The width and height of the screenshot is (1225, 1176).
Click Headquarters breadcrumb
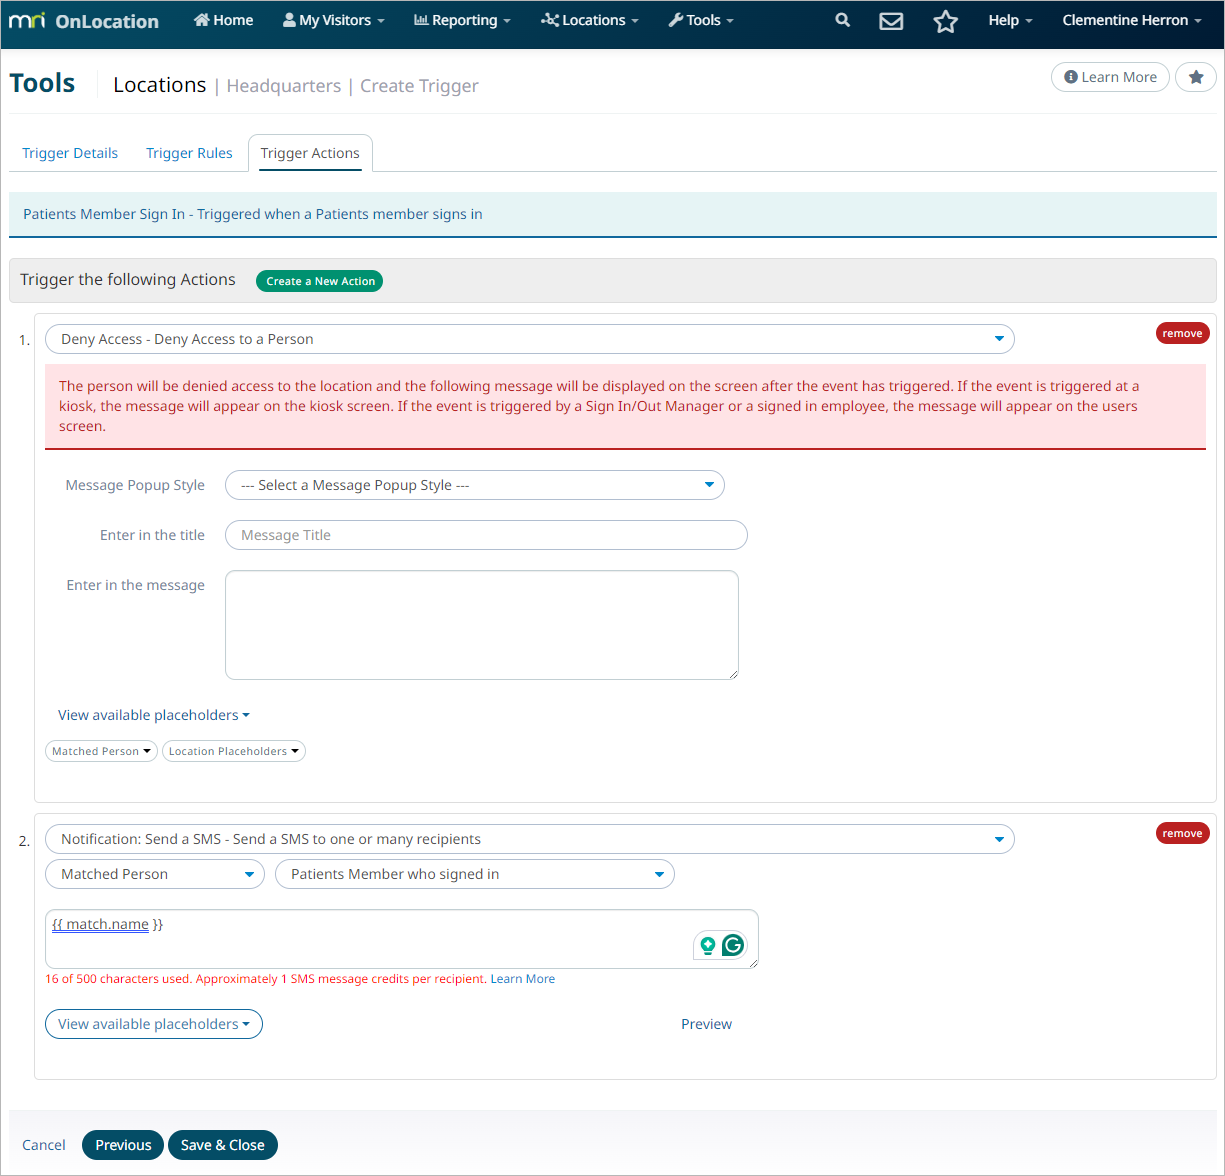point(284,86)
